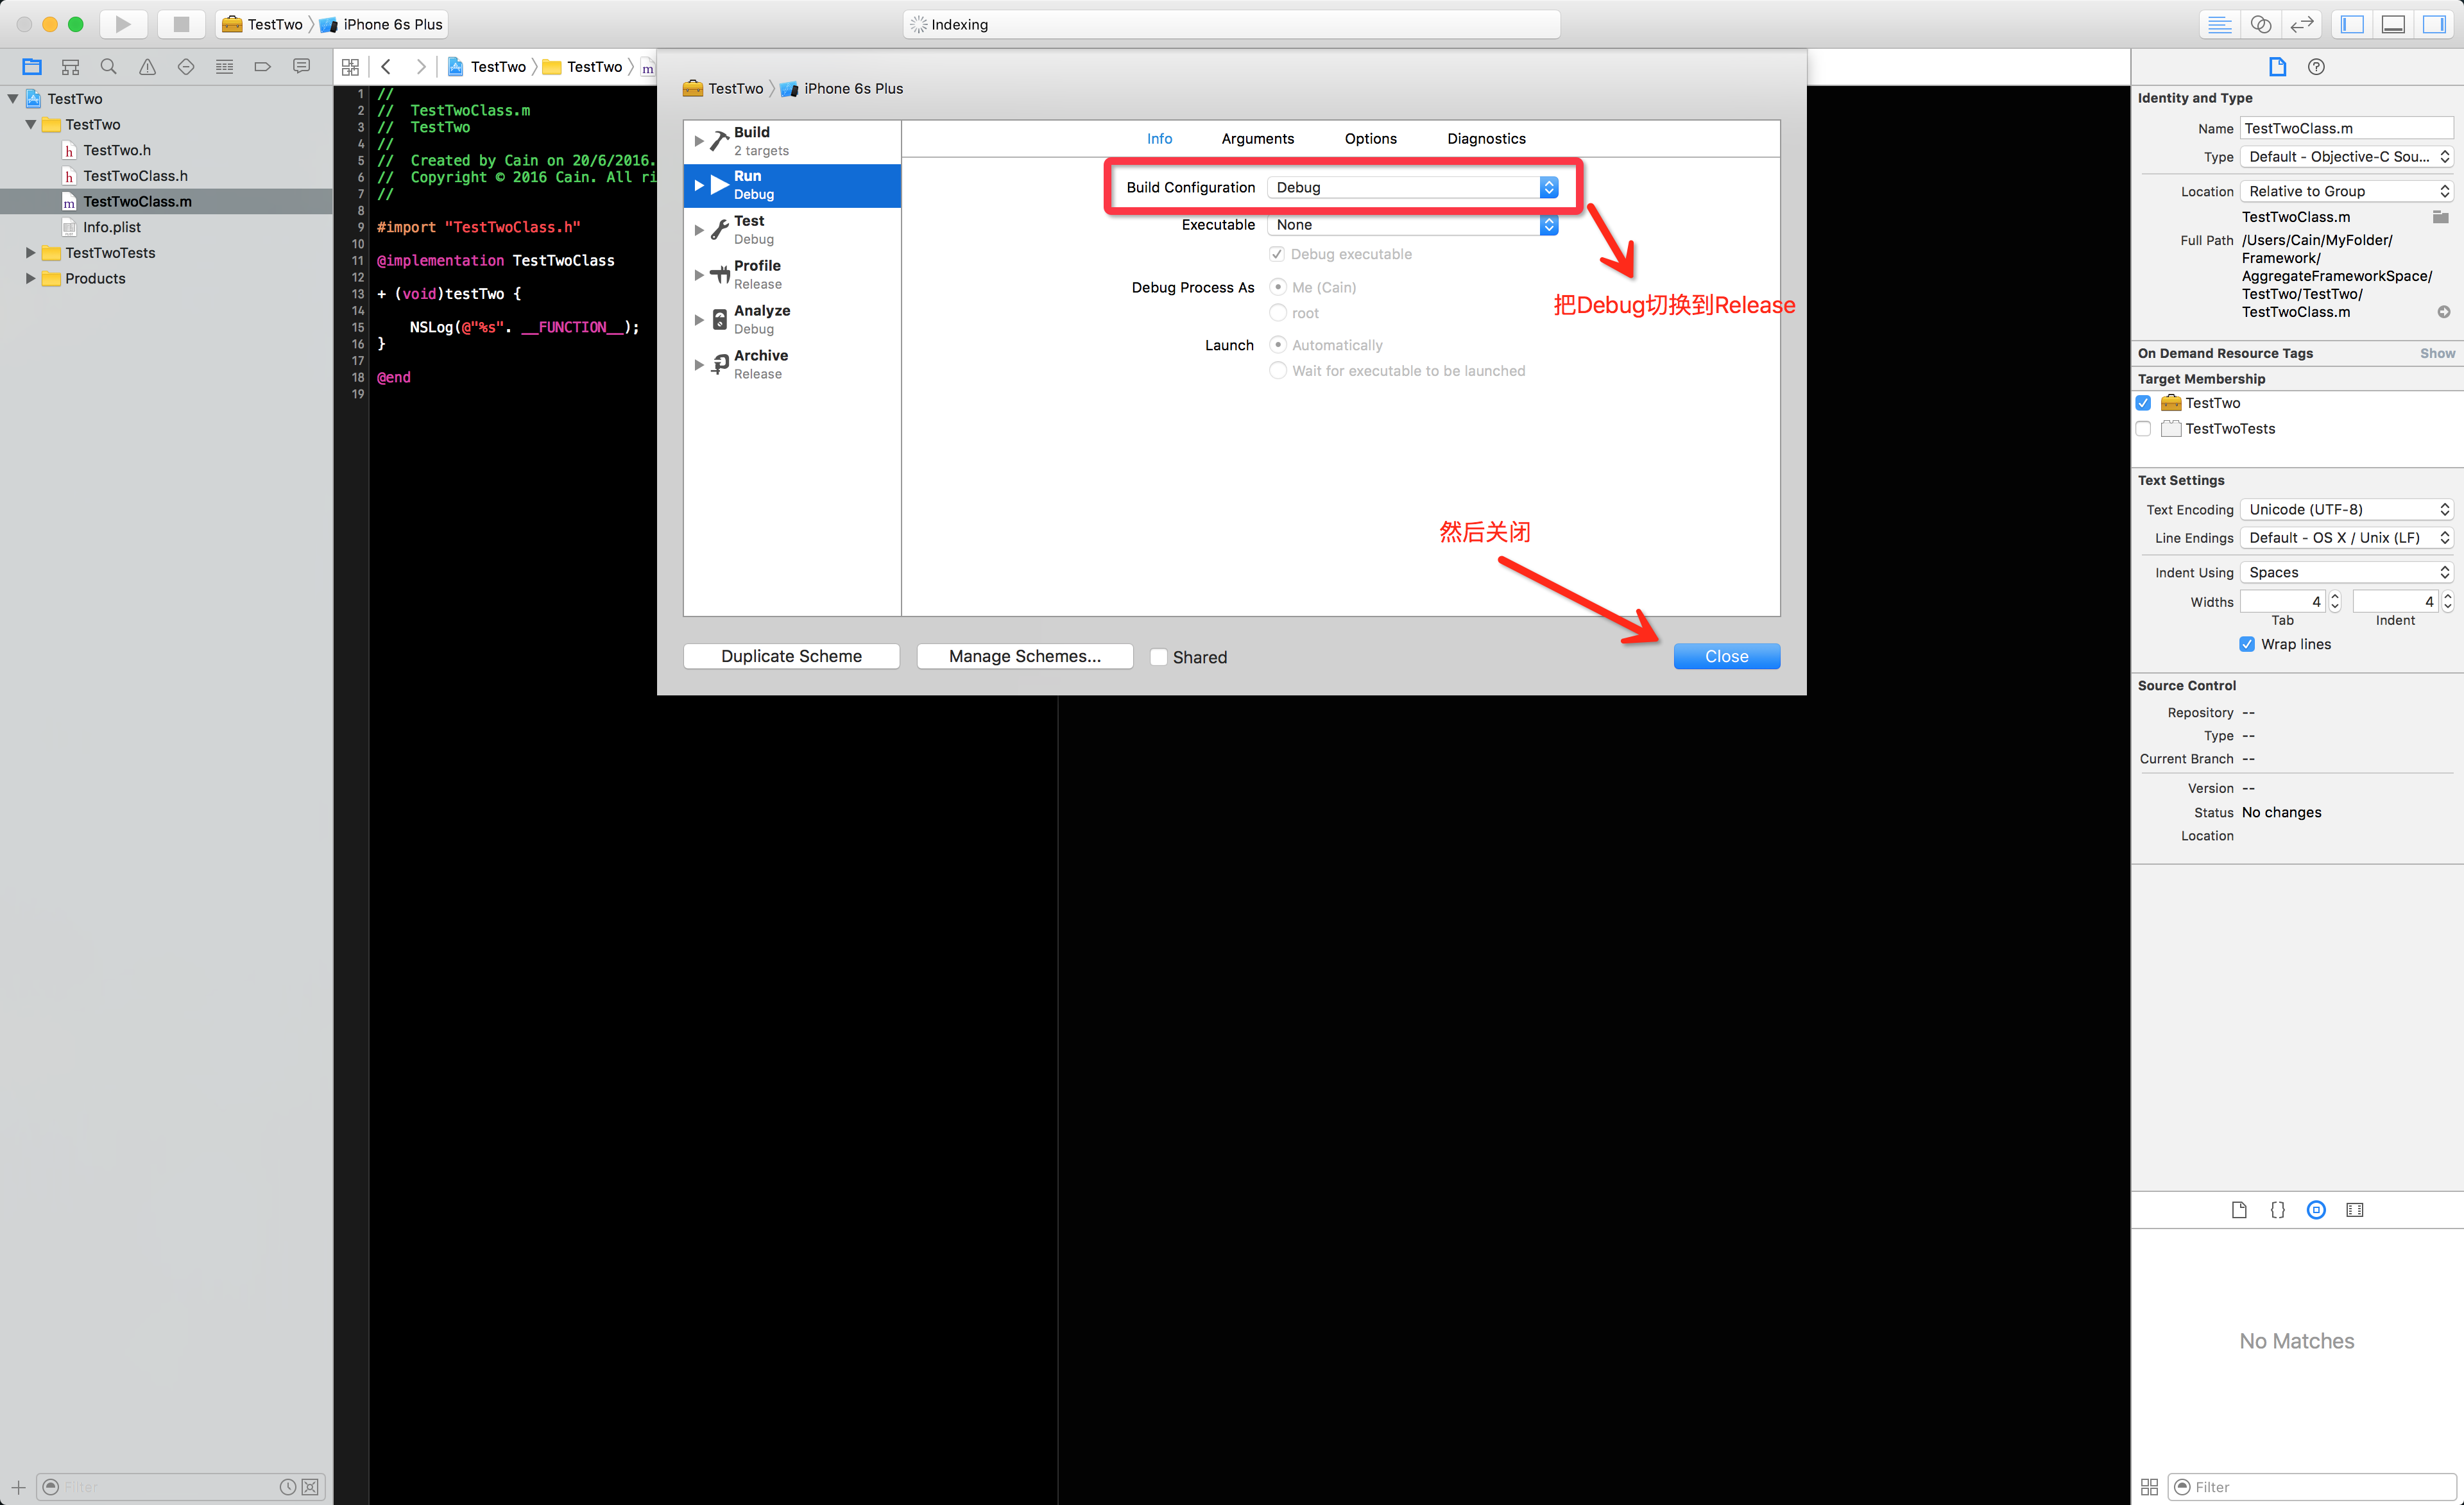Image resolution: width=2464 pixels, height=1505 pixels.
Task: Switch to the Assistant editor icon
Action: [x=2261, y=24]
